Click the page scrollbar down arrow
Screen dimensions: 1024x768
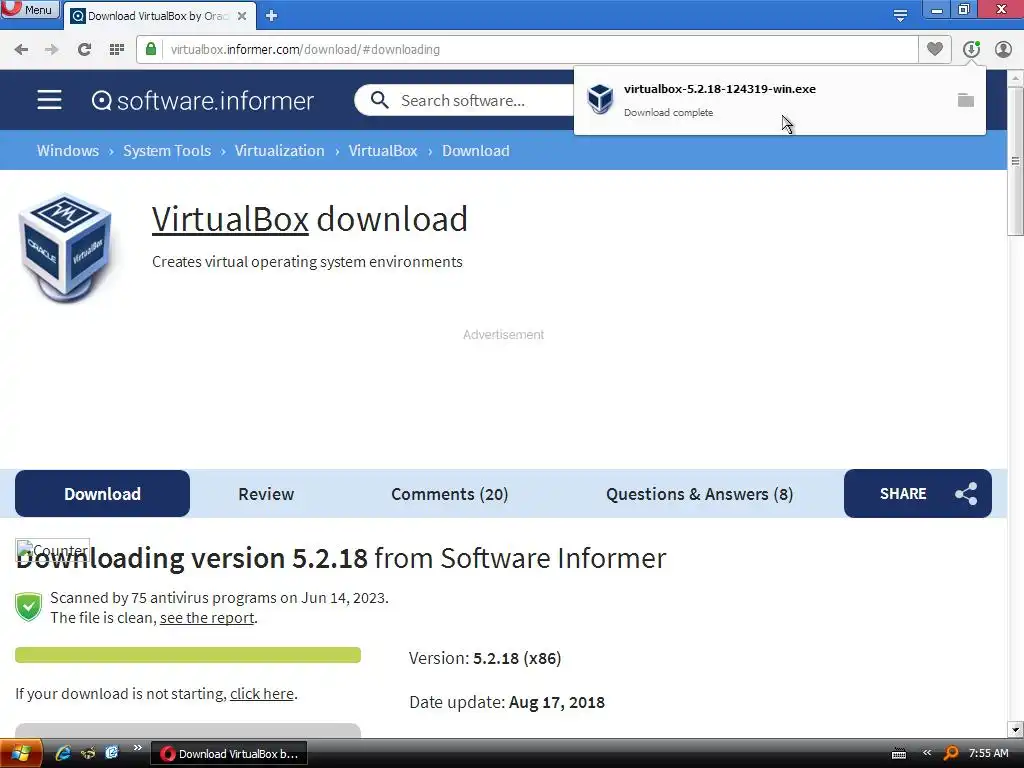point(1015,729)
